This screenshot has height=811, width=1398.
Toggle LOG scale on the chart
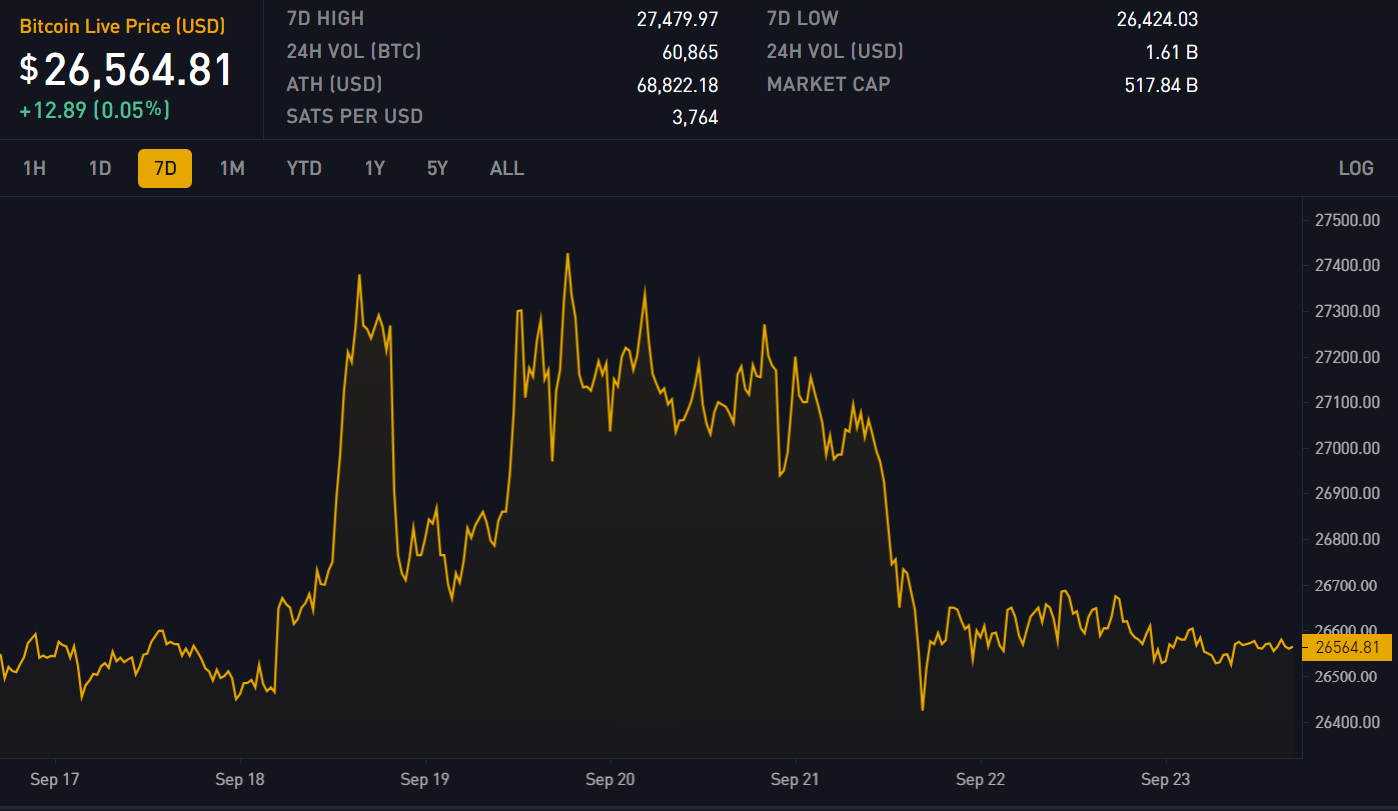coord(1355,168)
